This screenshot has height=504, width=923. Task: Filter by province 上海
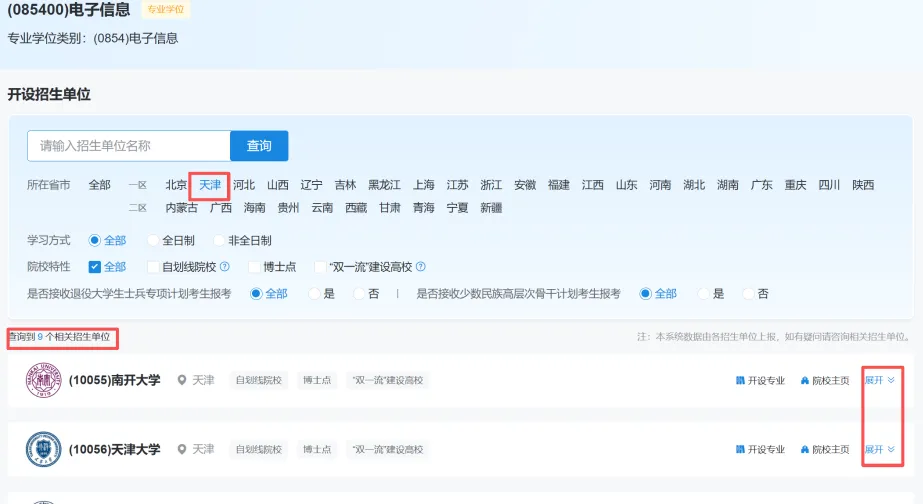click(x=423, y=185)
